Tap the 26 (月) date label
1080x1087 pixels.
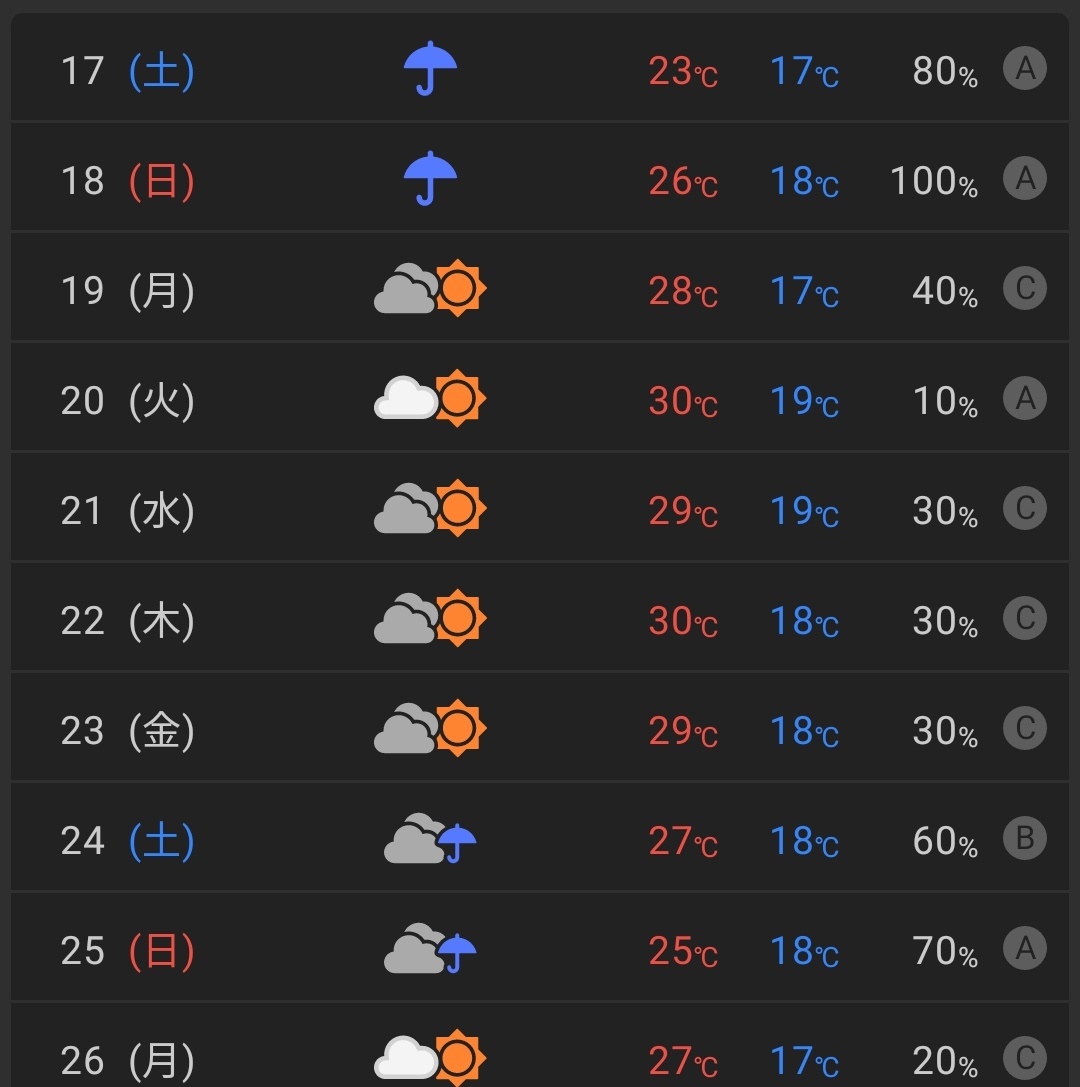pos(128,1060)
